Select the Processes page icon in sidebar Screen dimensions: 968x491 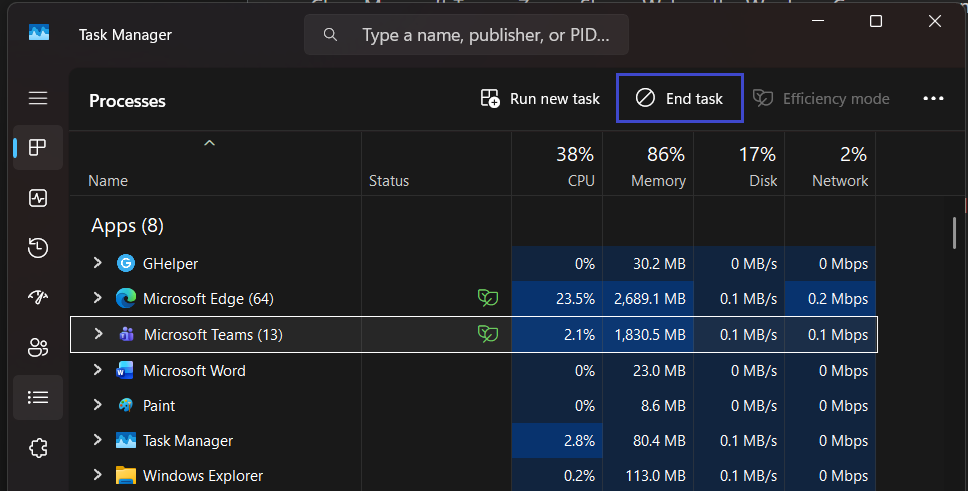[38, 148]
